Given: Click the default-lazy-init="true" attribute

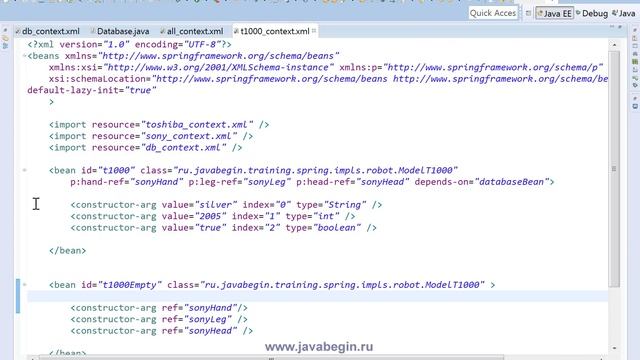Looking at the screenshot, I should pyautogui.click(x=92, y=90).
